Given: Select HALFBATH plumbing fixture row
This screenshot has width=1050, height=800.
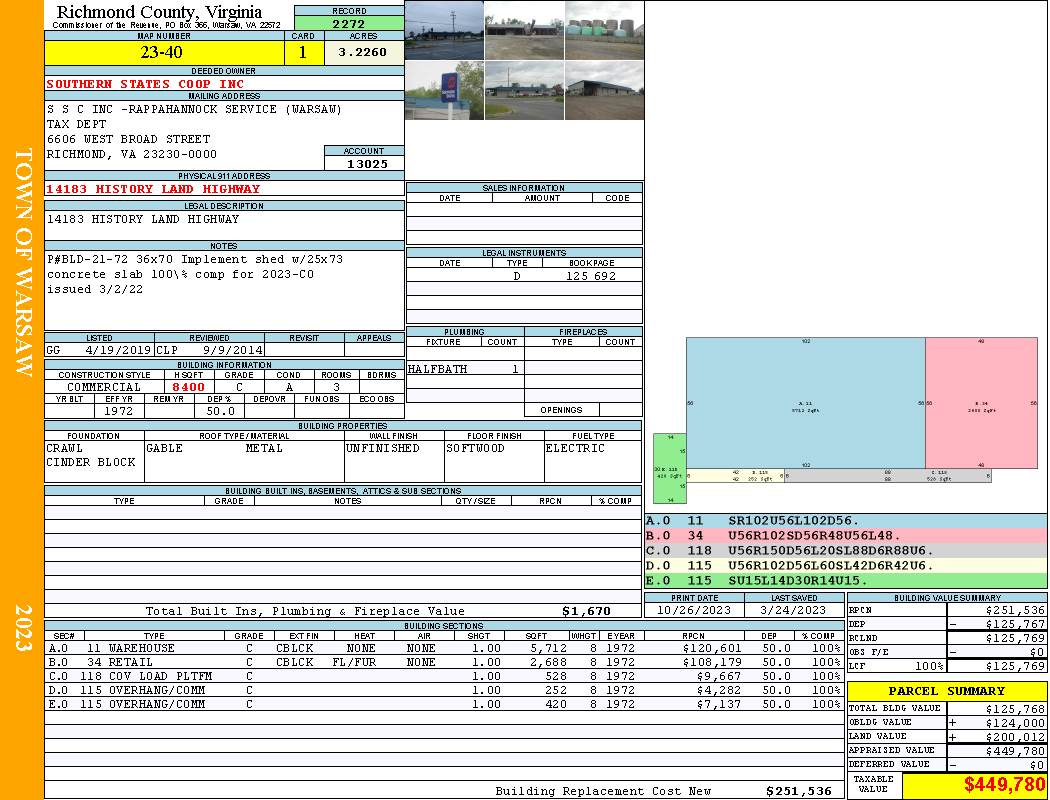Looking at the screenshot, I should 465,369.
